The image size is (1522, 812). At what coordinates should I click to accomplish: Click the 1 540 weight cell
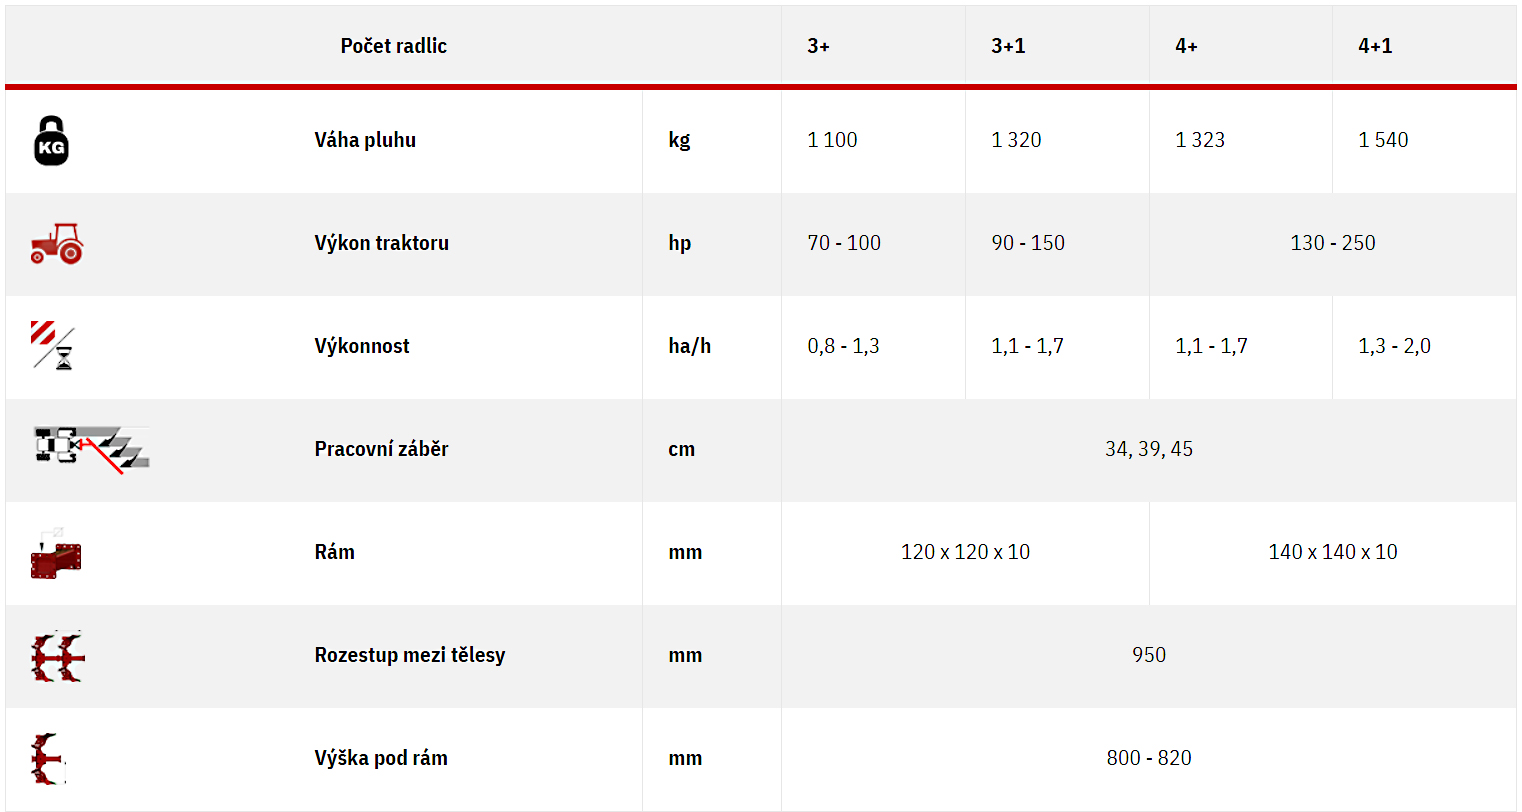pyautogui.click(x=1383, y=140)
